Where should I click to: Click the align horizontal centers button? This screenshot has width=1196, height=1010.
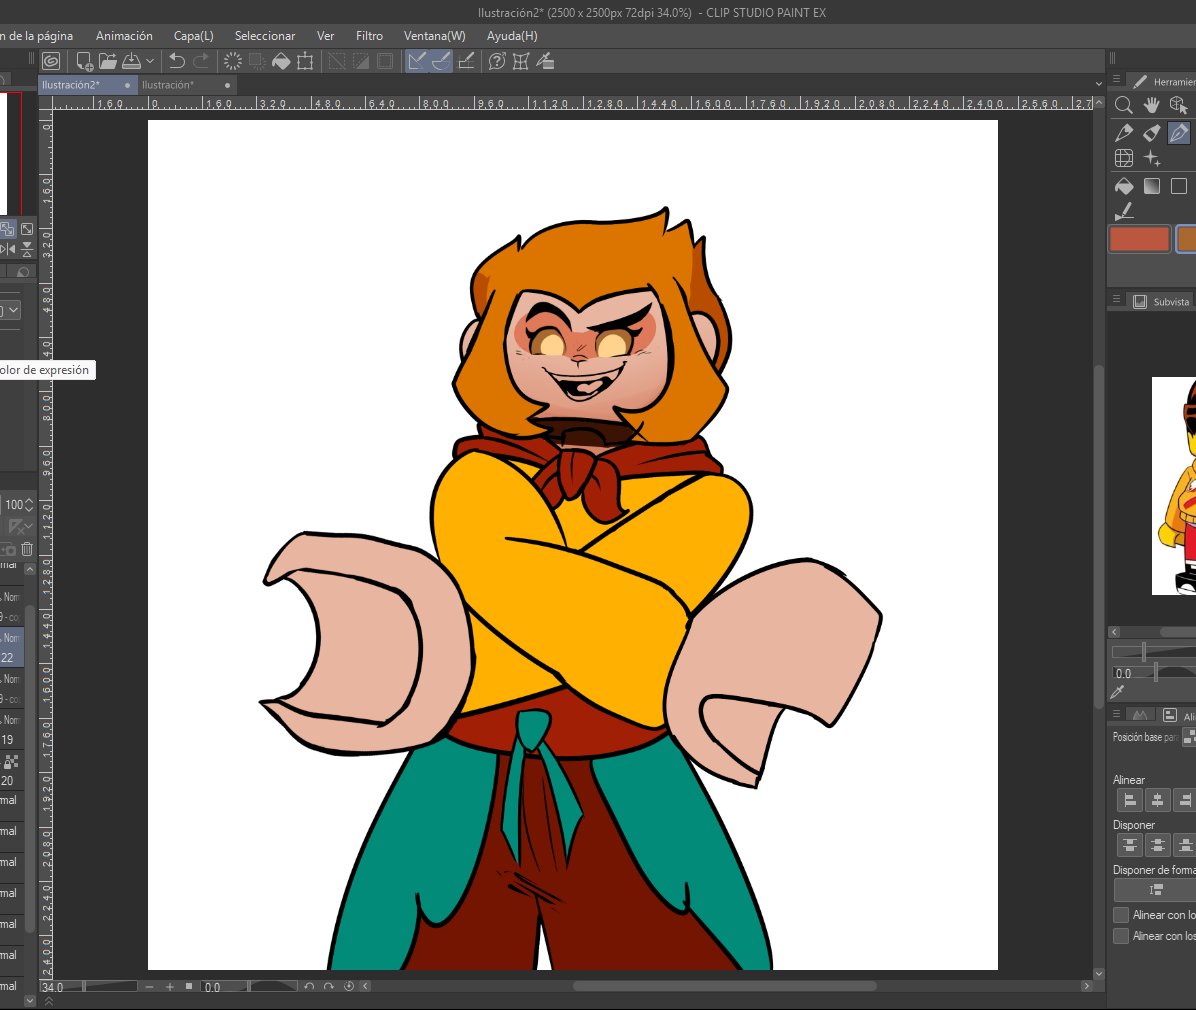(x=1157, y=800)
